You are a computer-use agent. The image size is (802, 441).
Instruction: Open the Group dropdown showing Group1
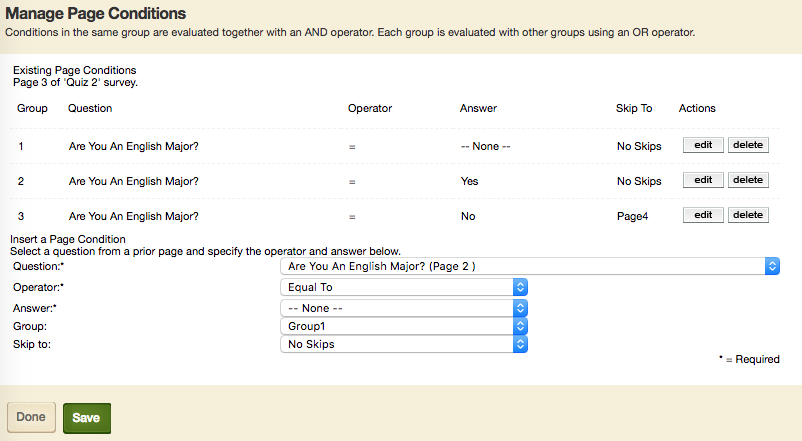[x=404, y=326]
